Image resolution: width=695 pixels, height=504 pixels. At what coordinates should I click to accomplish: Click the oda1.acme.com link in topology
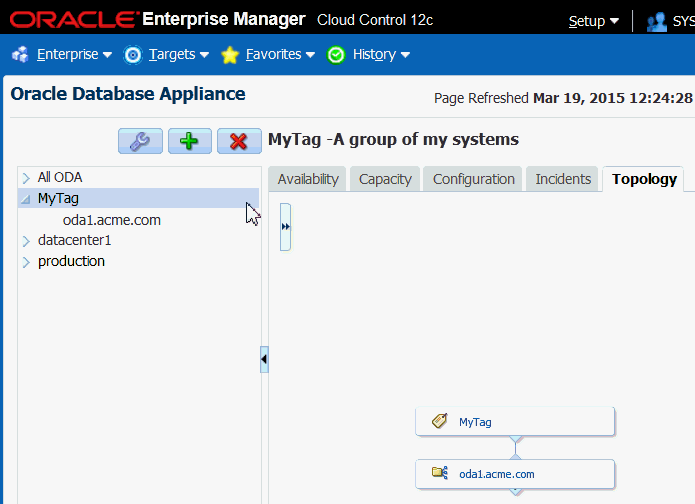496,474
